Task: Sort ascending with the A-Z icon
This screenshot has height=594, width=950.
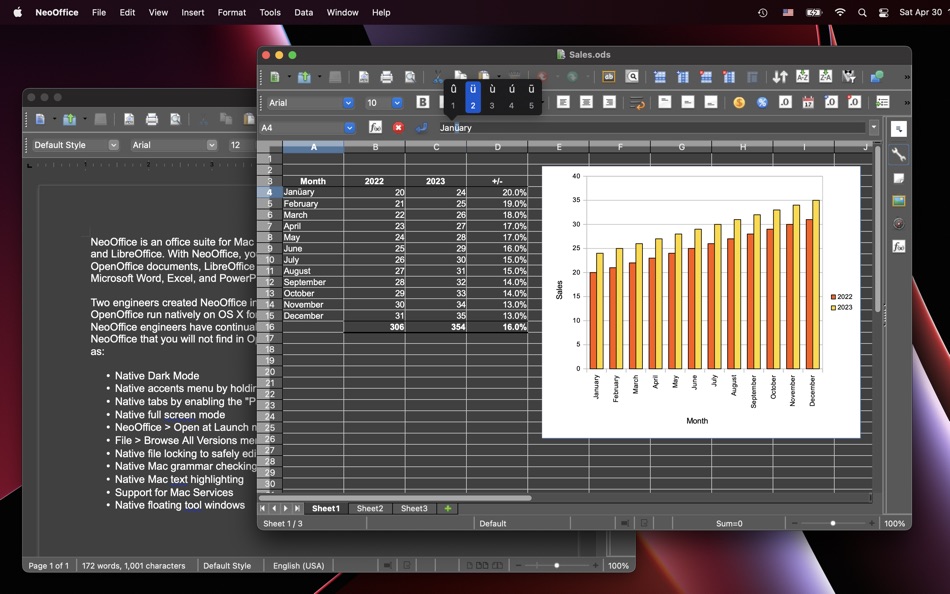Action: coord(802,76)
